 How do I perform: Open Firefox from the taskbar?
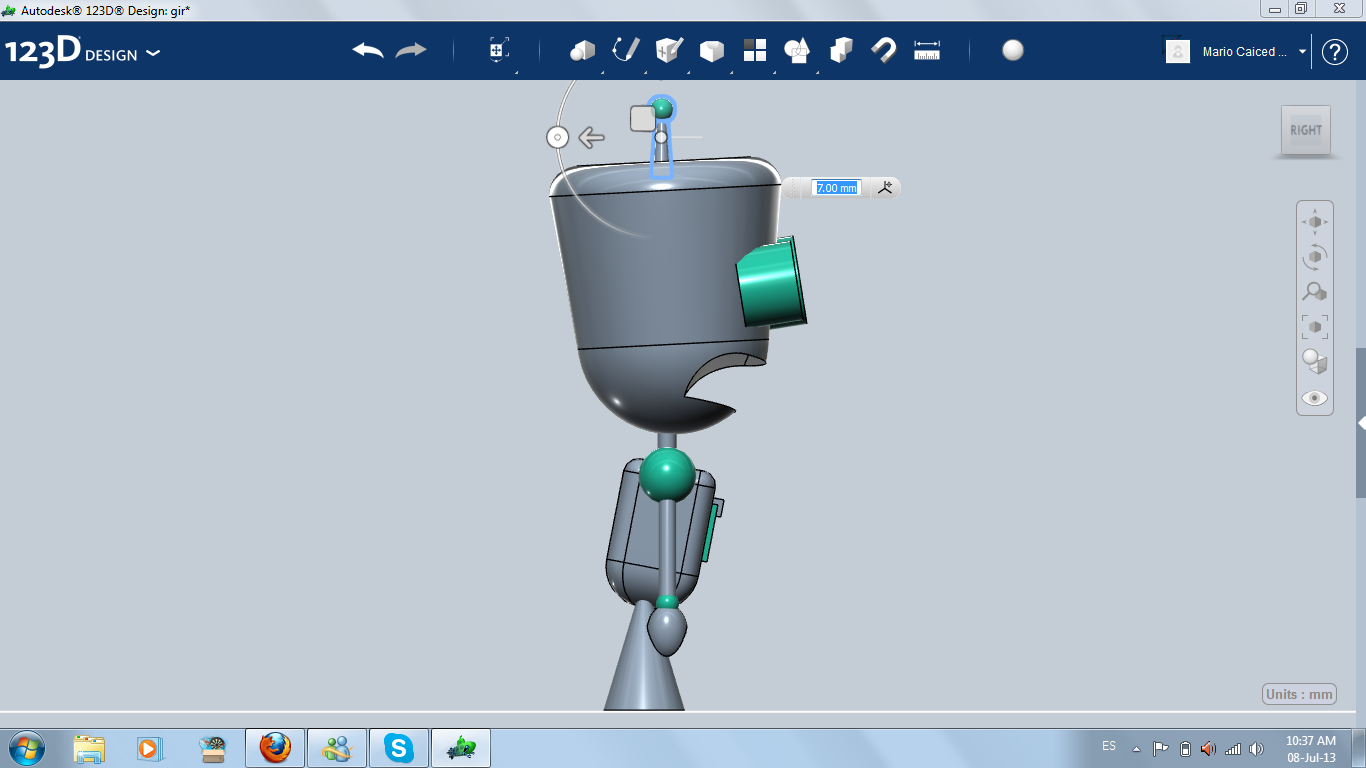point(275,748)
